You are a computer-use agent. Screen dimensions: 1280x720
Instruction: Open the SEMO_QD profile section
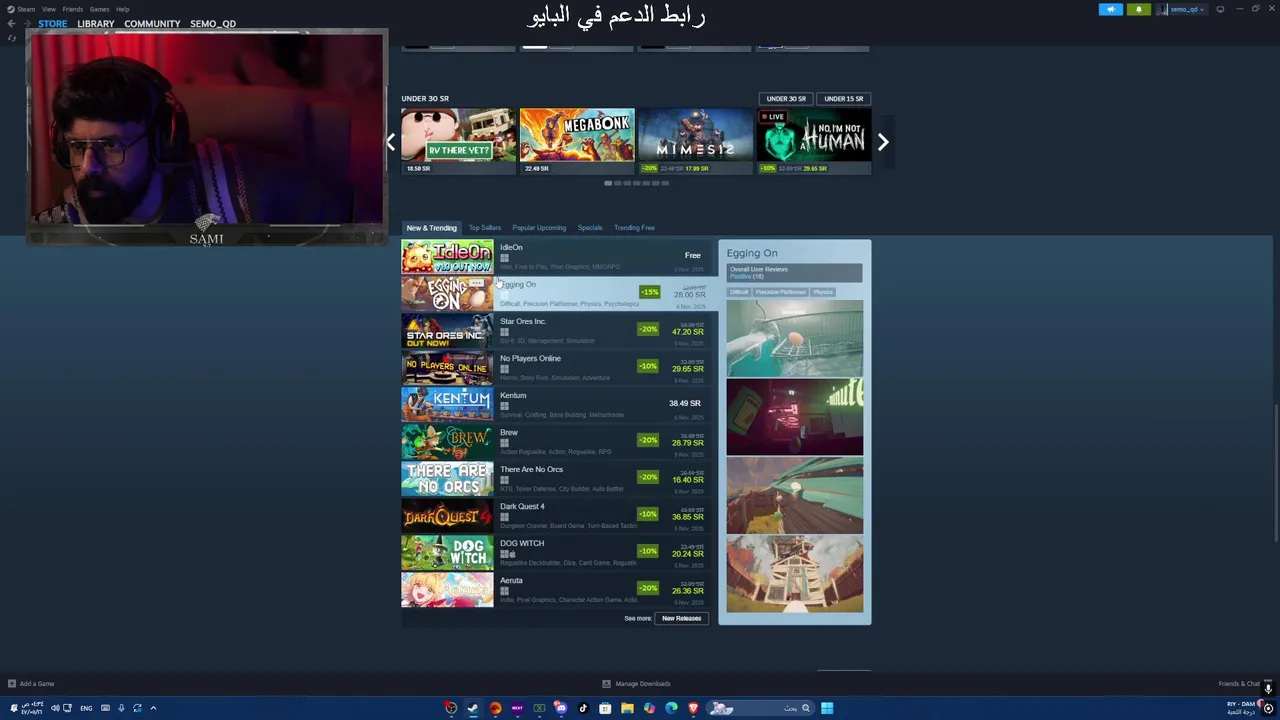point(213,23)
